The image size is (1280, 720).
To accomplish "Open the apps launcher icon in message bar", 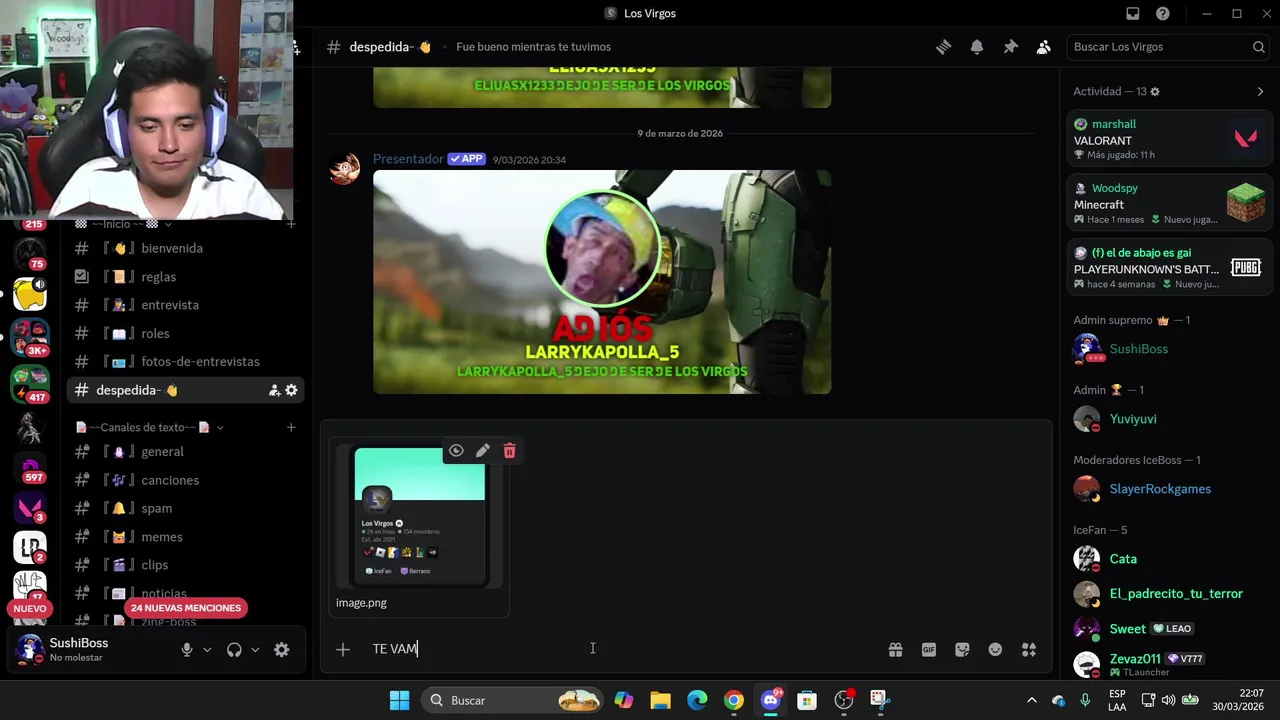I will (x=1029, y=650).
